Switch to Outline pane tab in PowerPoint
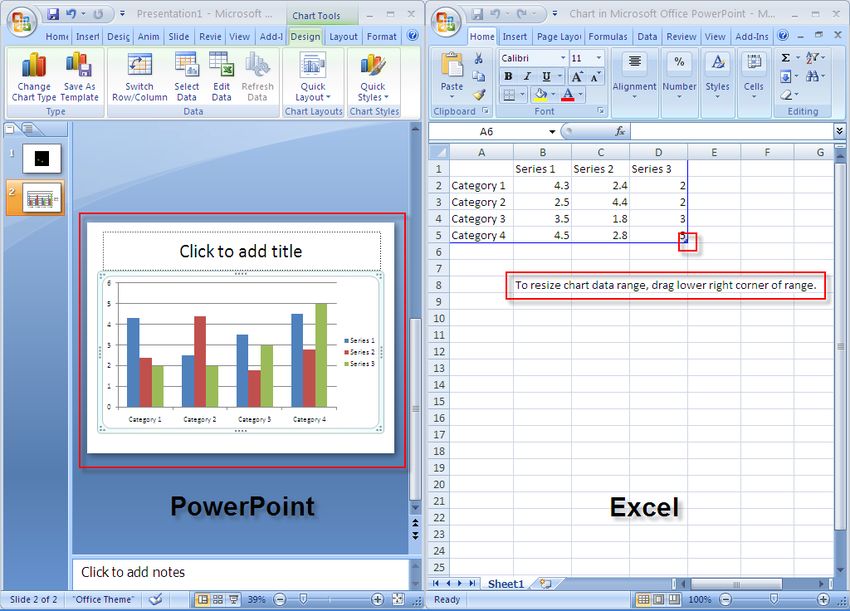This screenshot has width=850, height=611. point(28,129)
